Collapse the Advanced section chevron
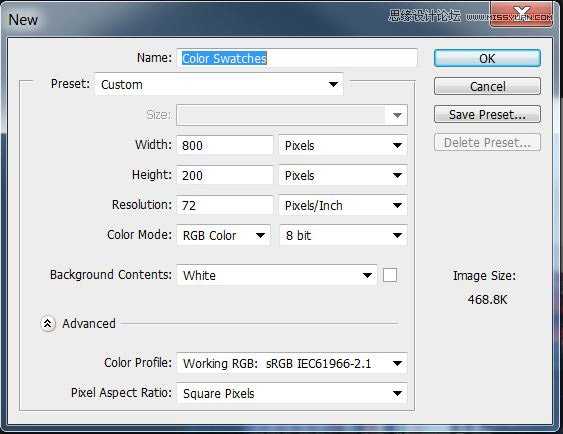 [47, 323]
